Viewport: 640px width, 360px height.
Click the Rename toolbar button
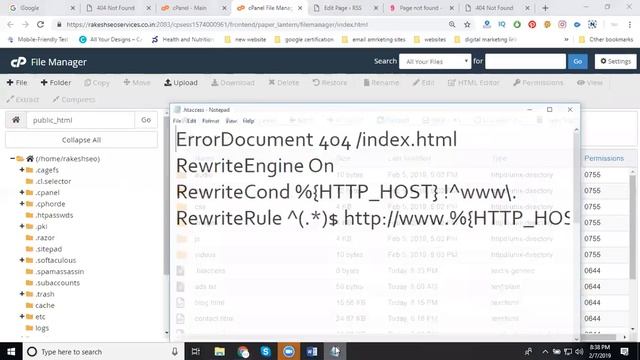tap(381, 82)
